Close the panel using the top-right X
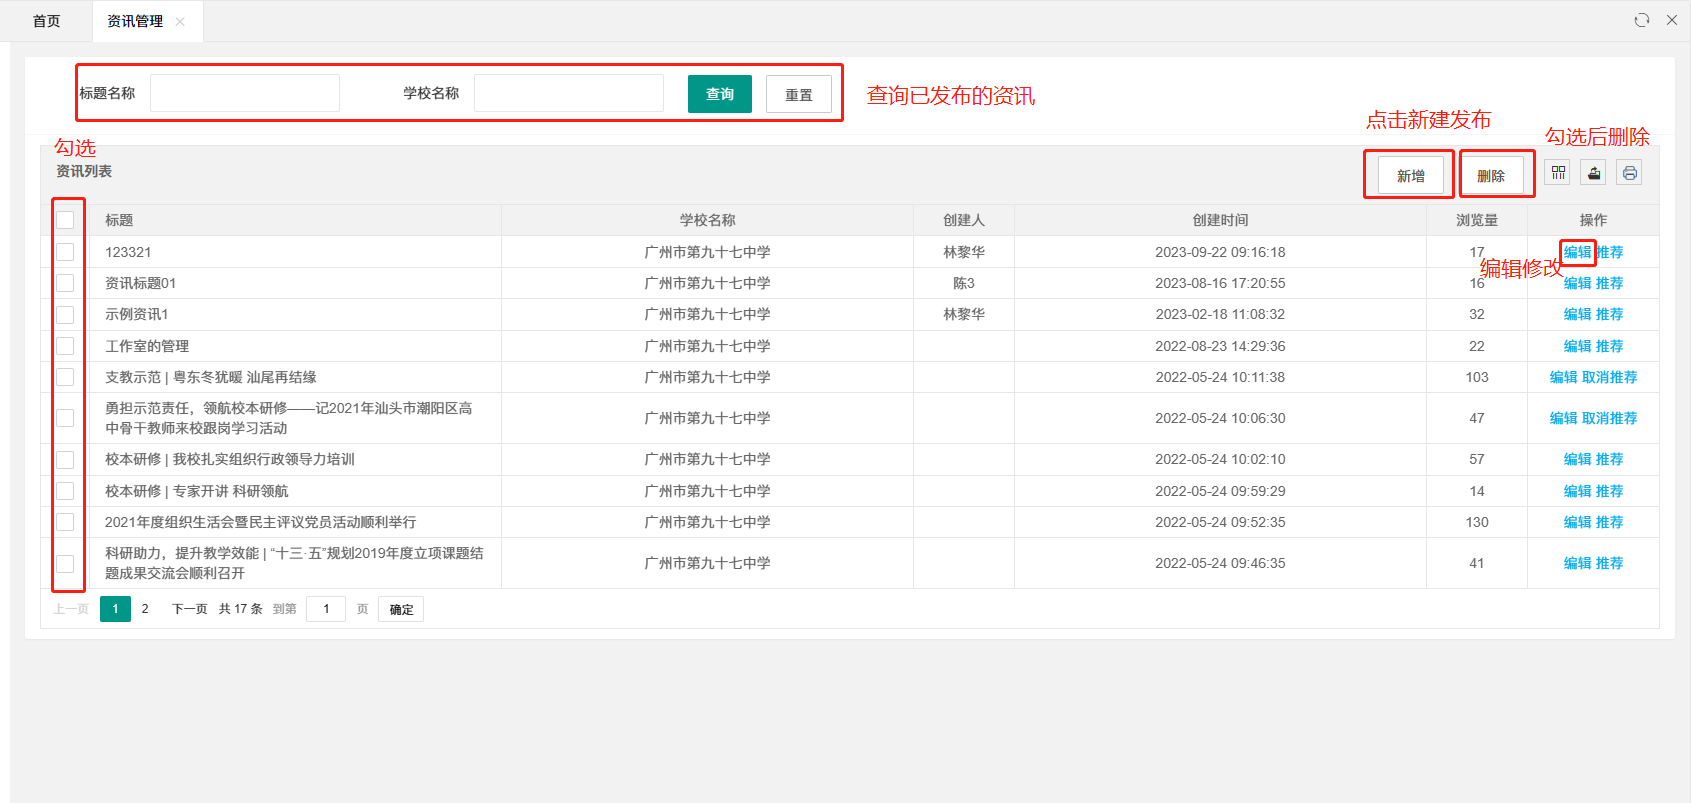 click(1671, 20)
